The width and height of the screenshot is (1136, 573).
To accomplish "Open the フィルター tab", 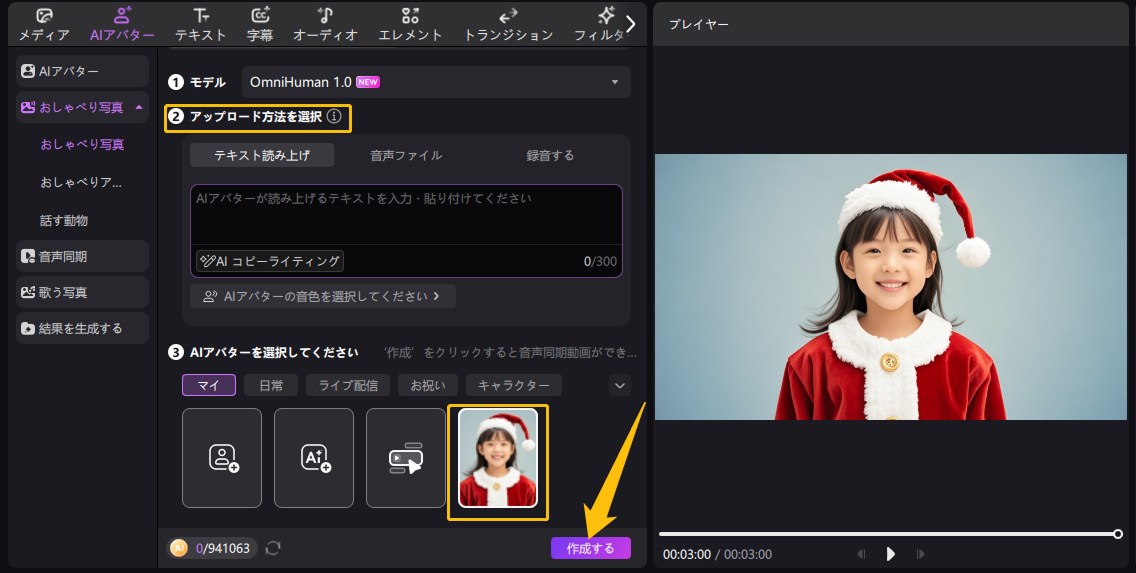I will (x=599, y=25).
